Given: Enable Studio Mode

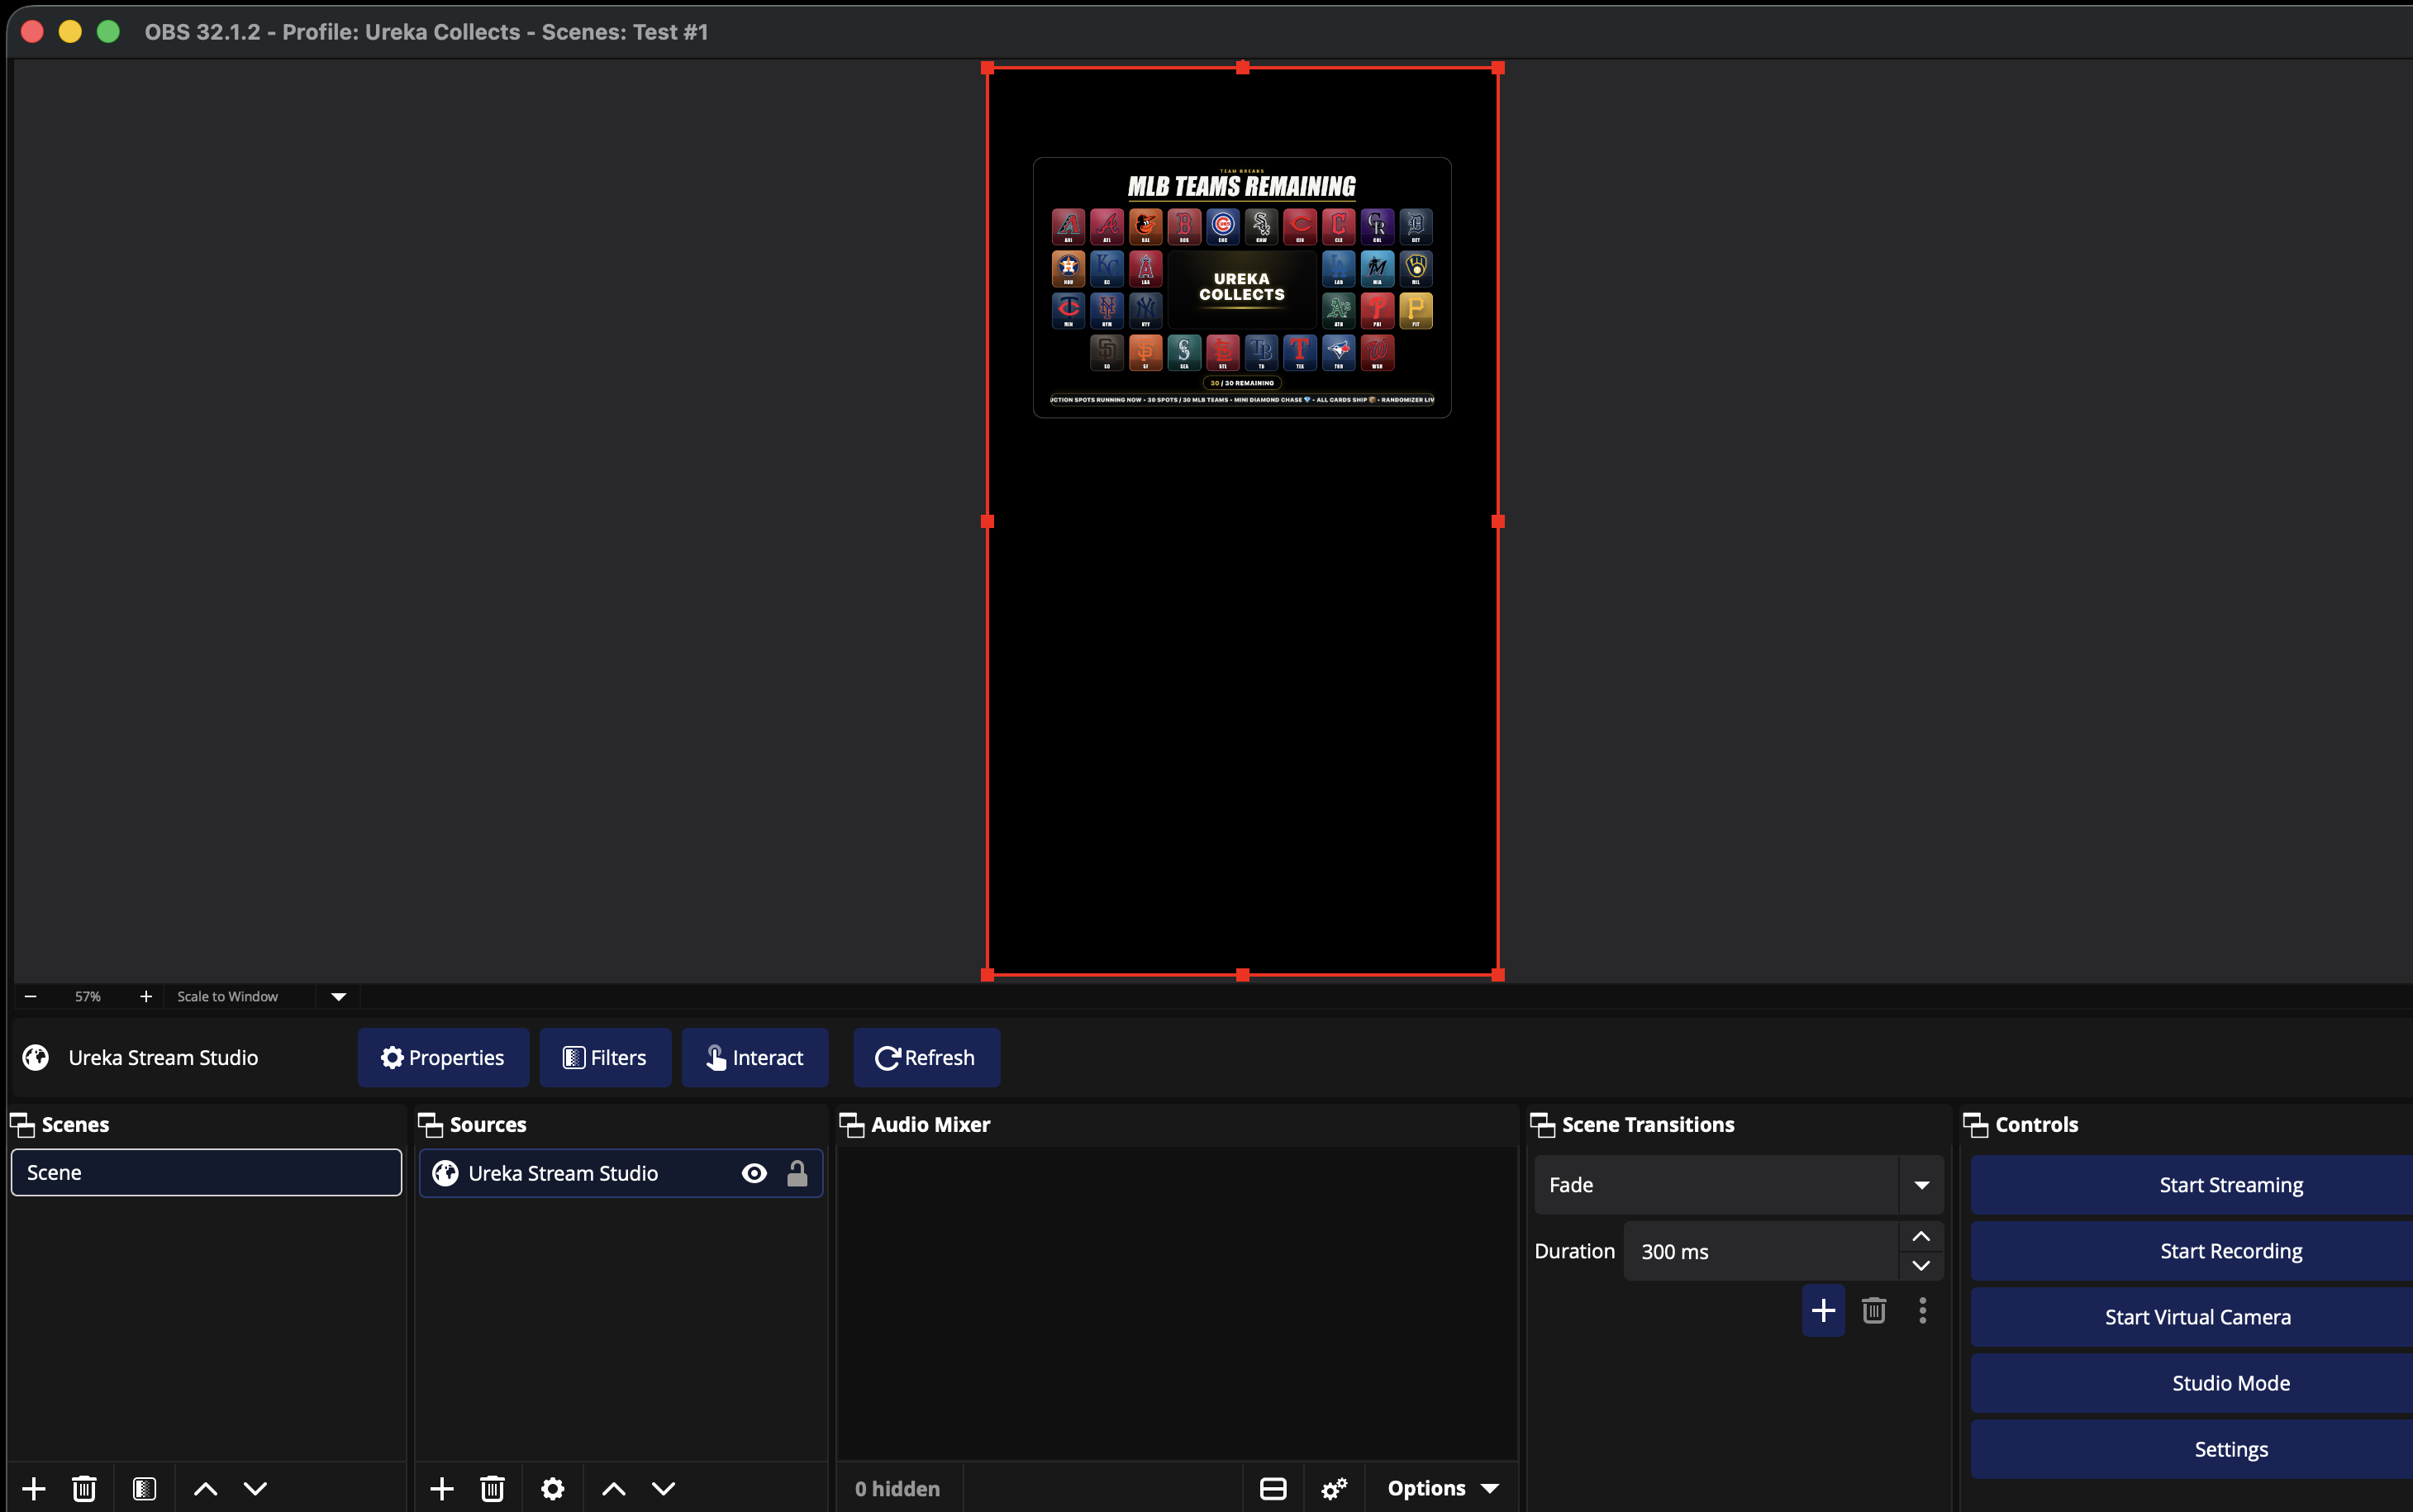Looking at the screenshot, I should [2192, 1383].
